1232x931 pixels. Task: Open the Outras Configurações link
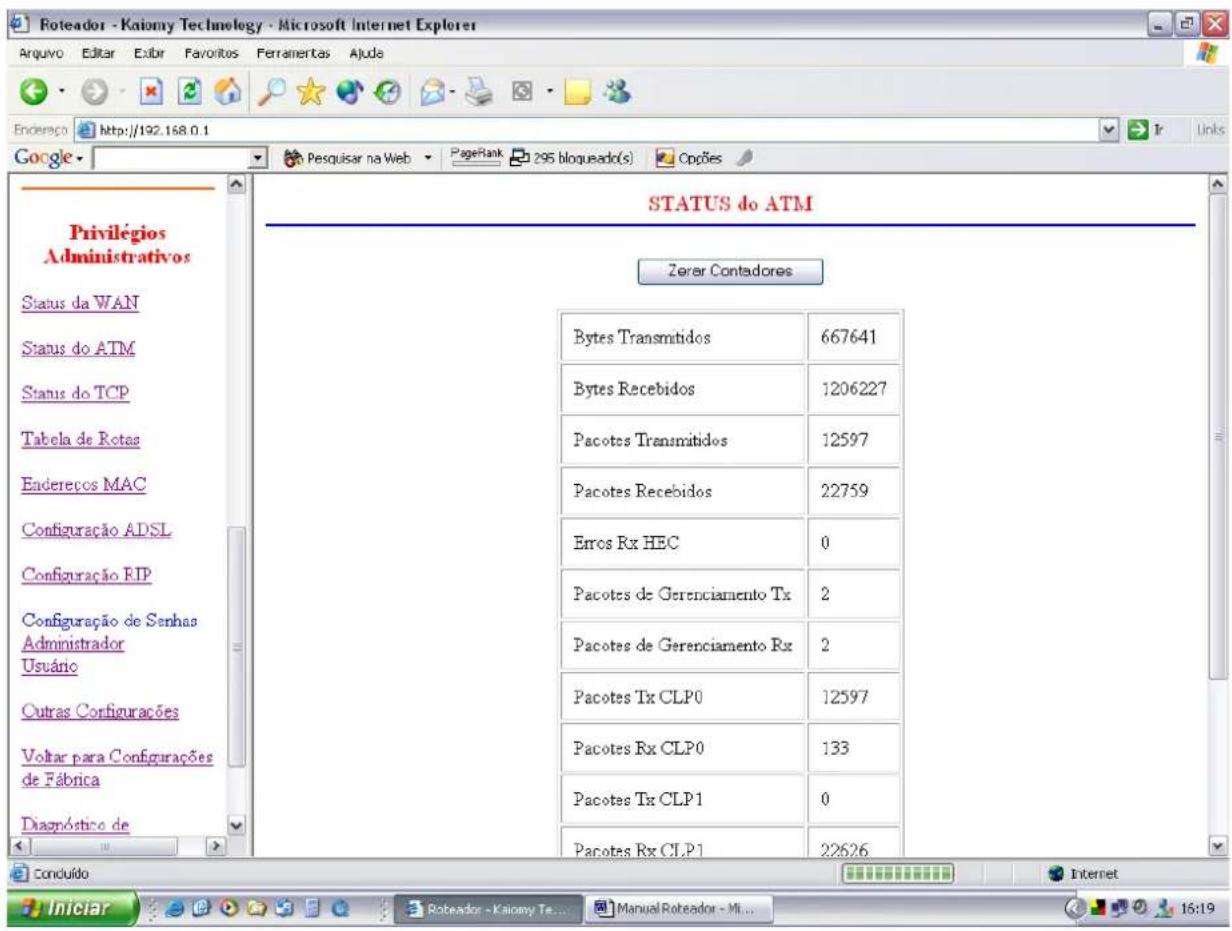pos(100,712)
